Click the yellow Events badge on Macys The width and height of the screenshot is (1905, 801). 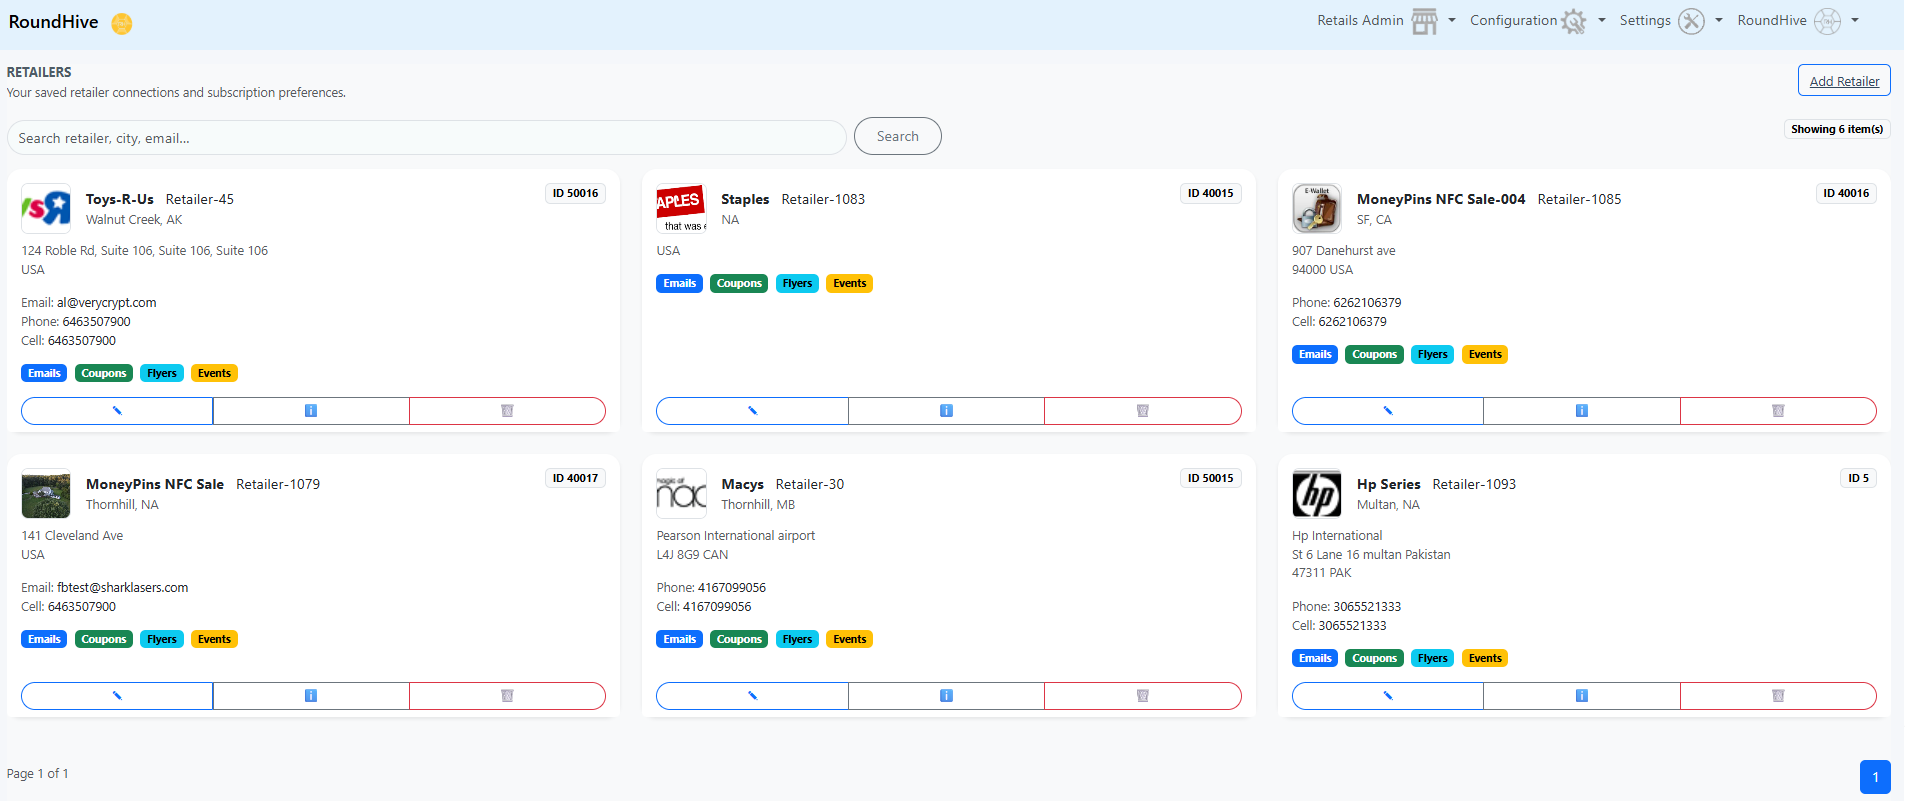[849, 640]
